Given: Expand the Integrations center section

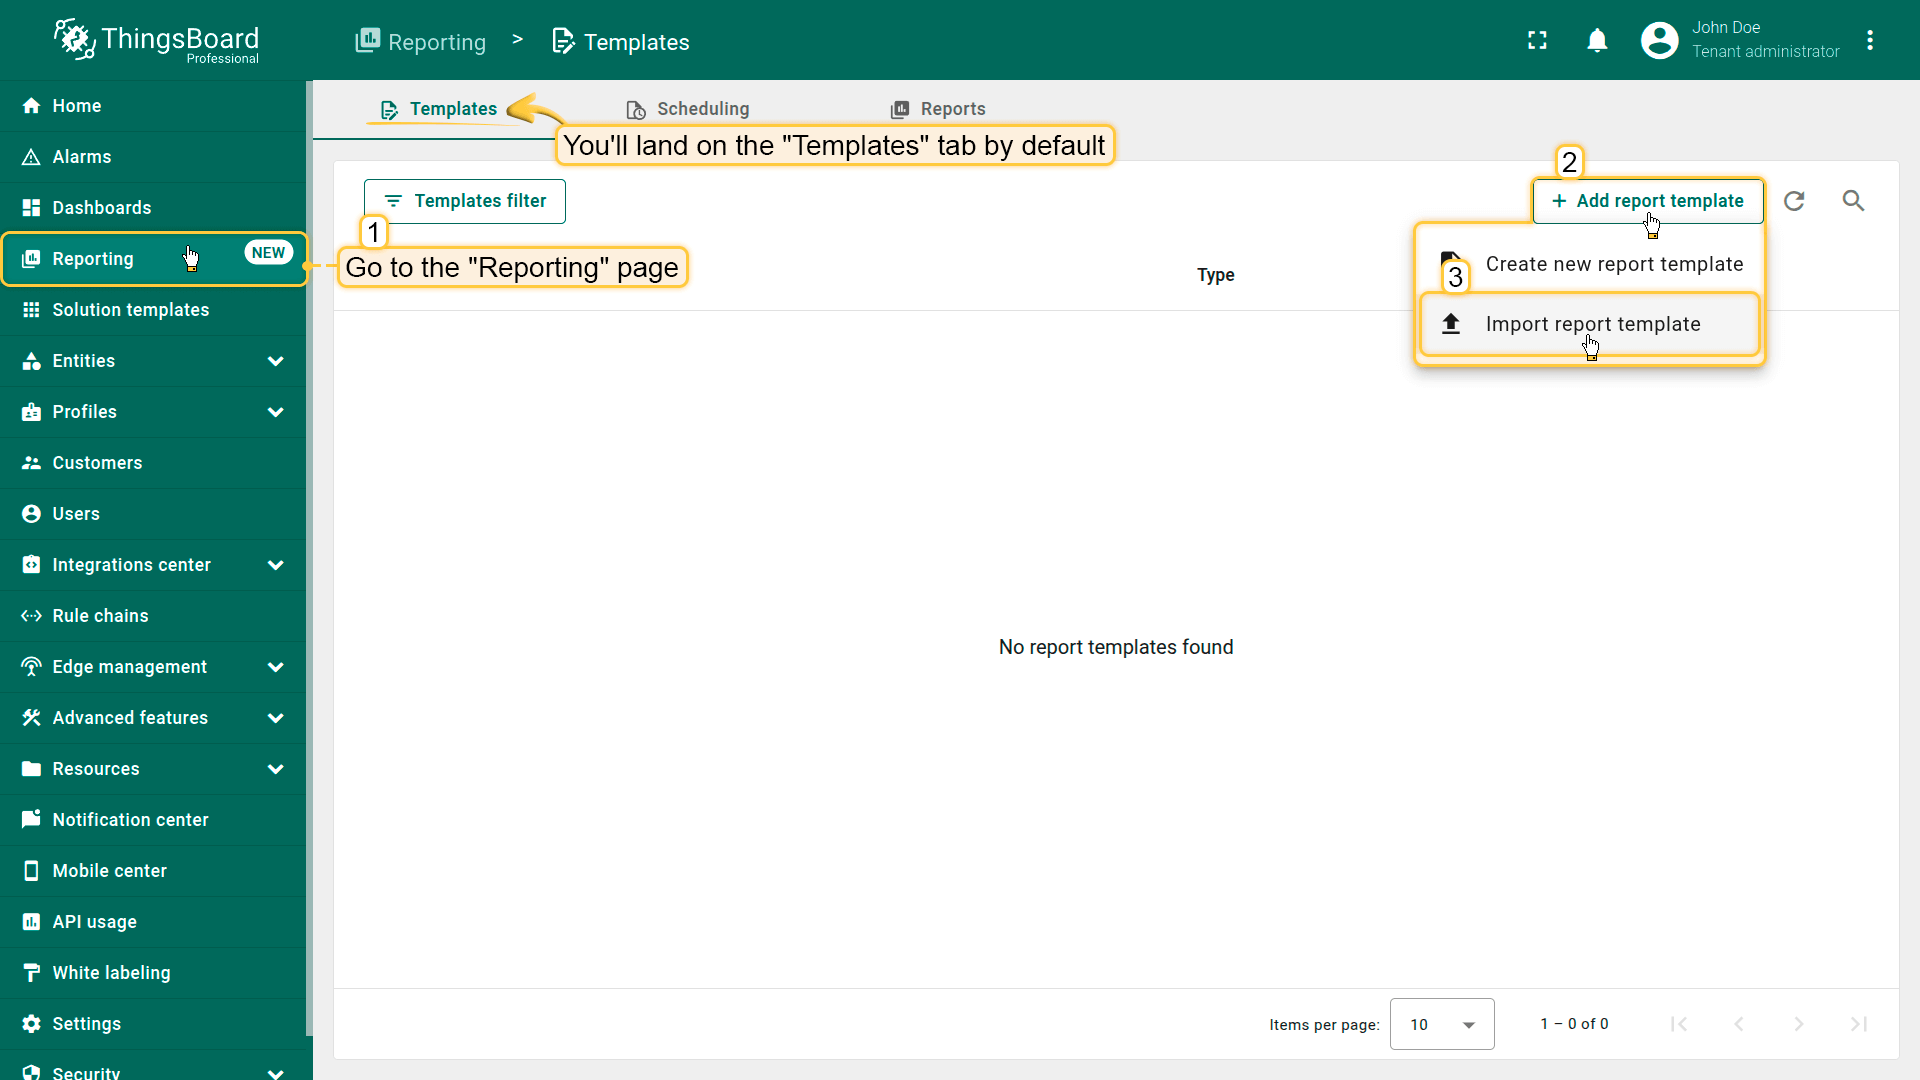Looking at the screenshot, I should (275, 565).
